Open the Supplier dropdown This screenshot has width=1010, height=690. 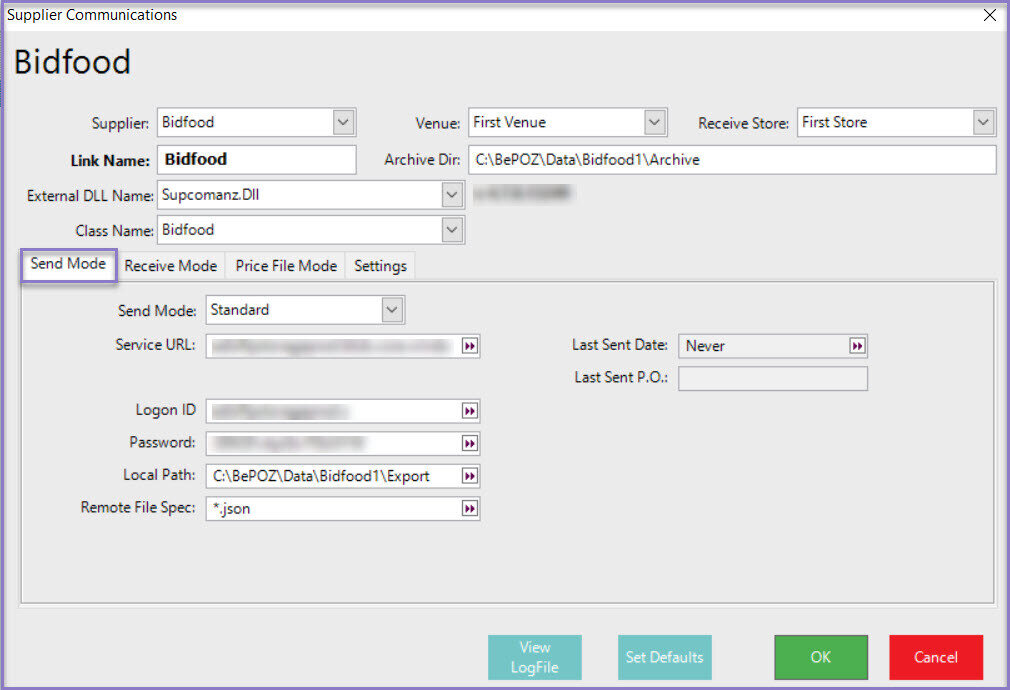click(343, 122)
